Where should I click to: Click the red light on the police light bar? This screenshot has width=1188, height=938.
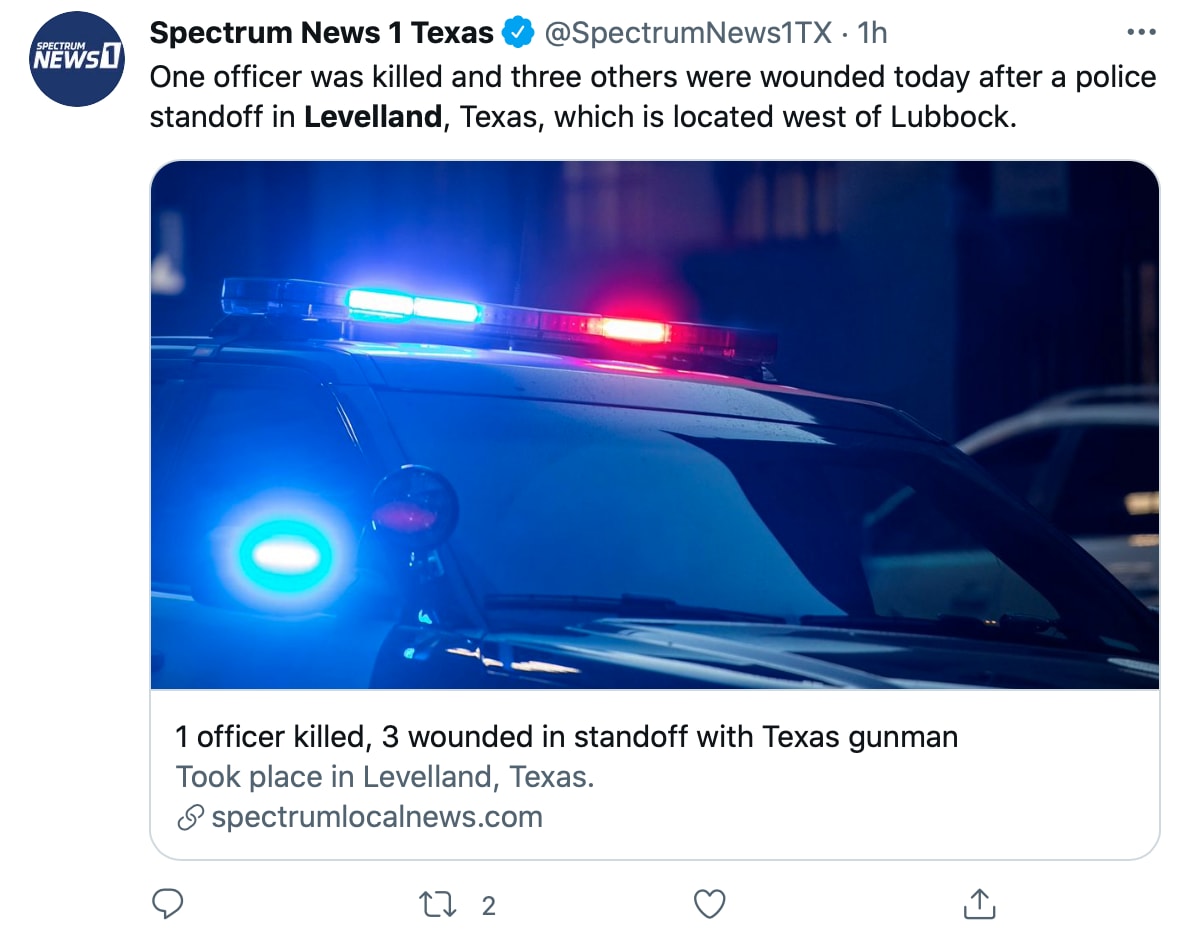point(628,328)
